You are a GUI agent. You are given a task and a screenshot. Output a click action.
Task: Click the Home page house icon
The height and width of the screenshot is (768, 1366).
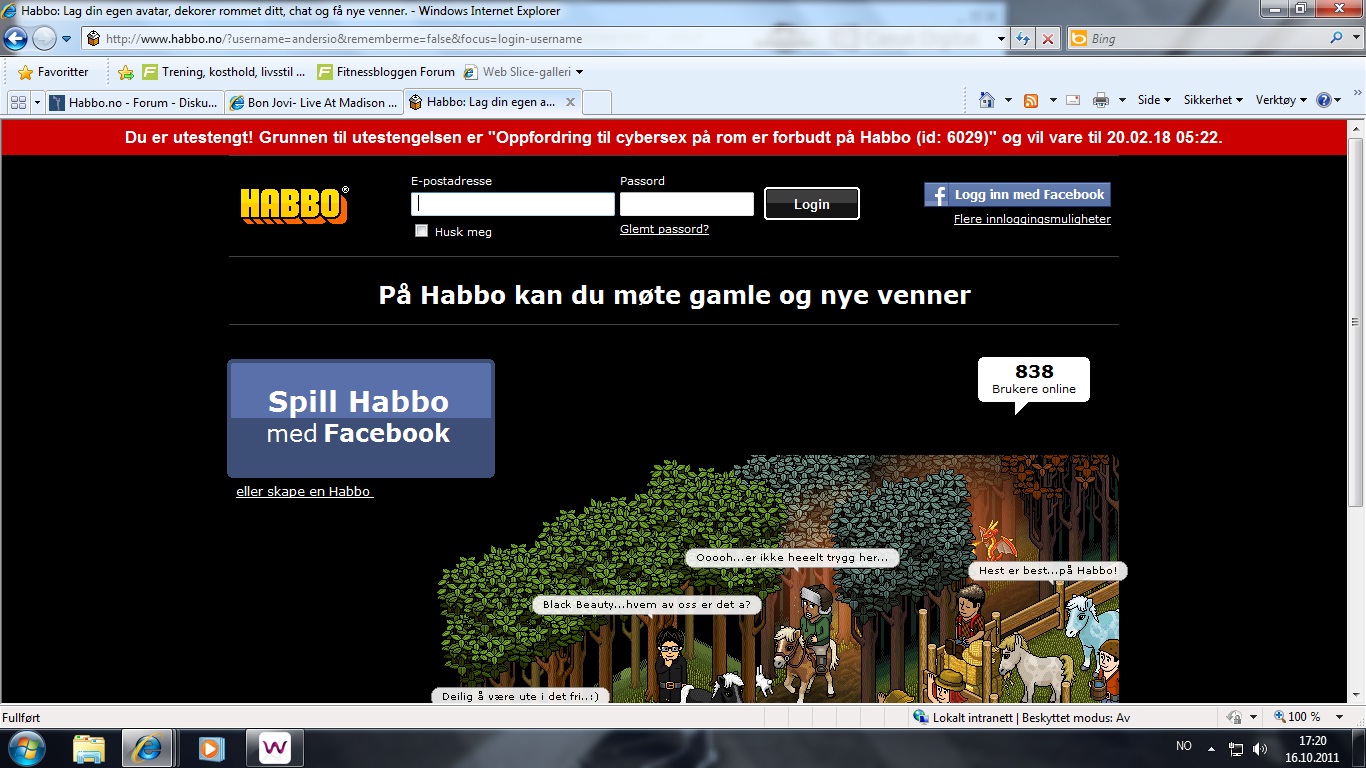[x=987, y=100]
